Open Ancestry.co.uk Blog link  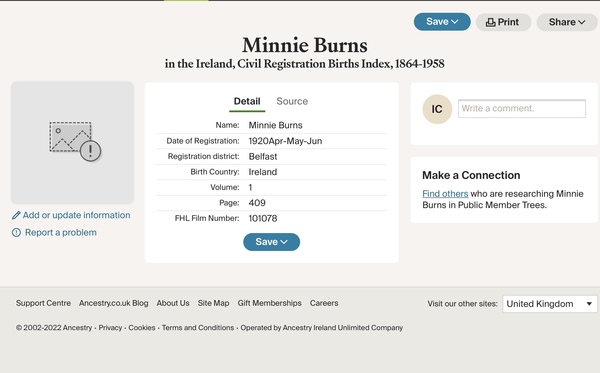114,303
